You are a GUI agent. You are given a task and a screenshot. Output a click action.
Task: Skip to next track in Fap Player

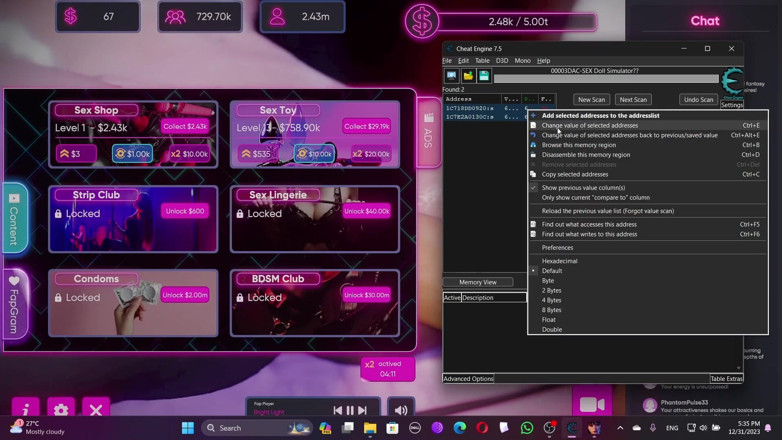(x=363, y=410)
